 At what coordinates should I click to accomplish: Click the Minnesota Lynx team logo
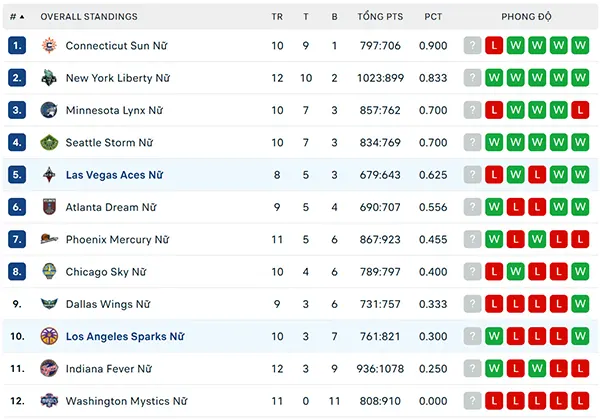coord(49,110)
